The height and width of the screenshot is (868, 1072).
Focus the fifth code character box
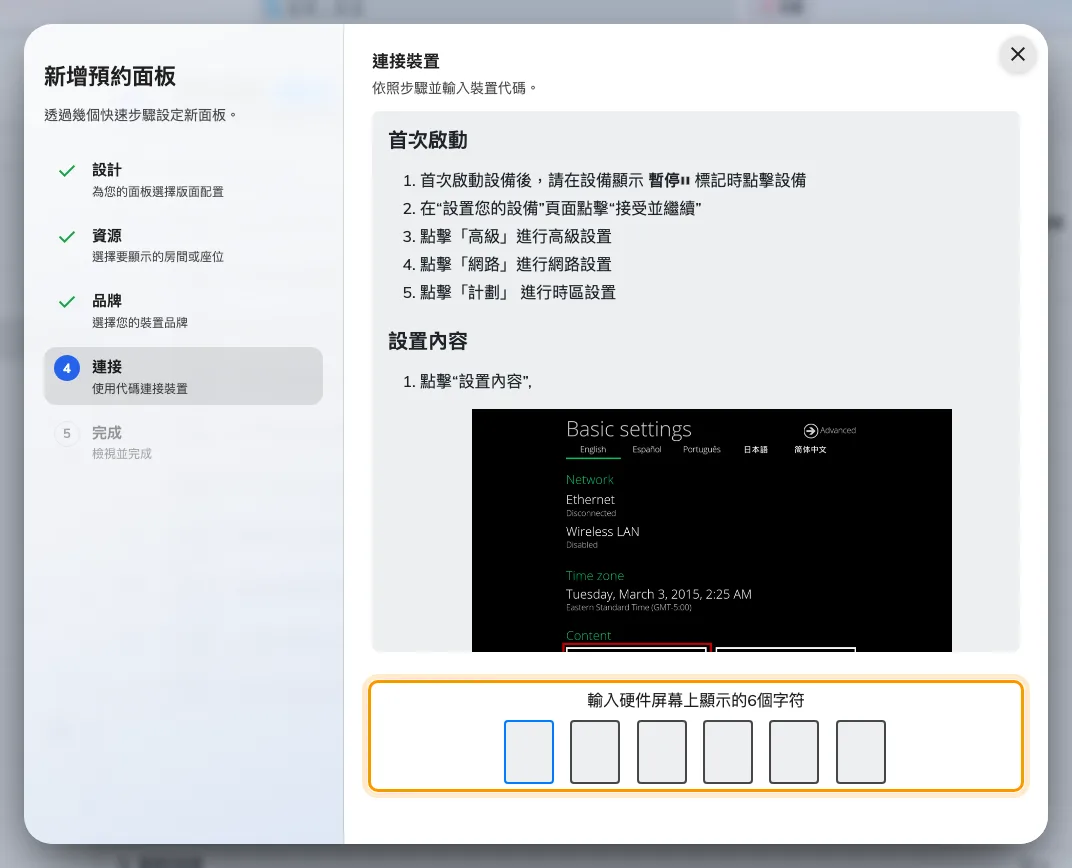[x=794, y=751]
